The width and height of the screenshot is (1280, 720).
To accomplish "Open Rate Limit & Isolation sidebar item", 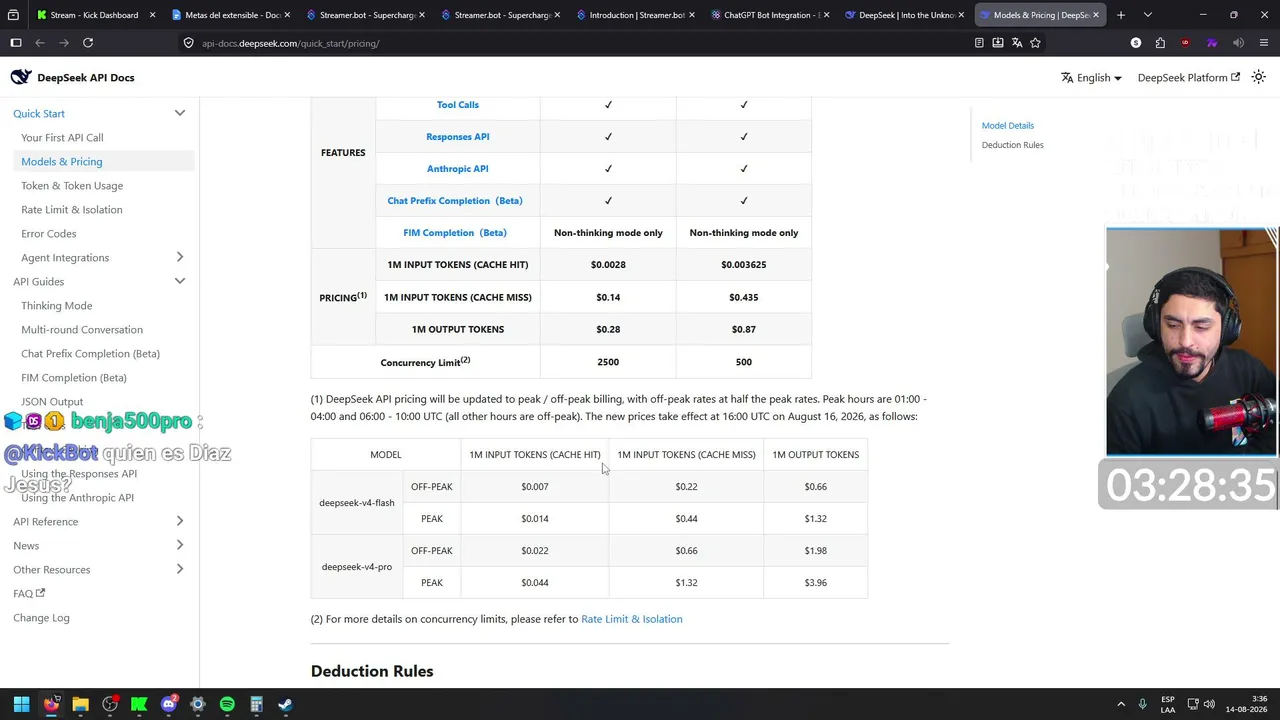I will (72, 209).
